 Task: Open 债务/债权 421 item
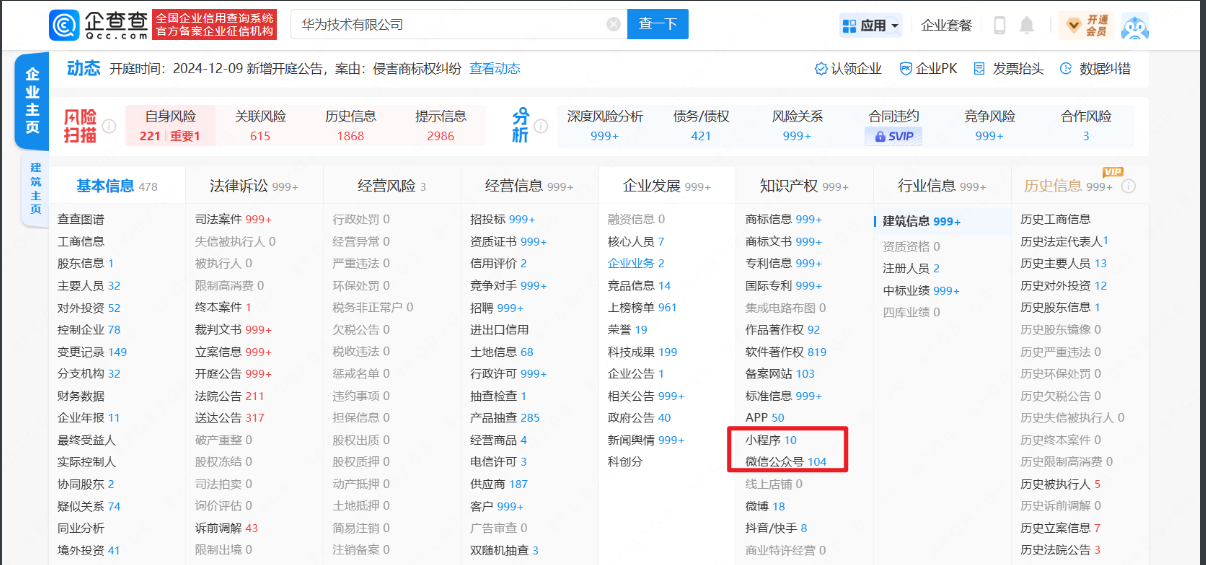point(701,126)
